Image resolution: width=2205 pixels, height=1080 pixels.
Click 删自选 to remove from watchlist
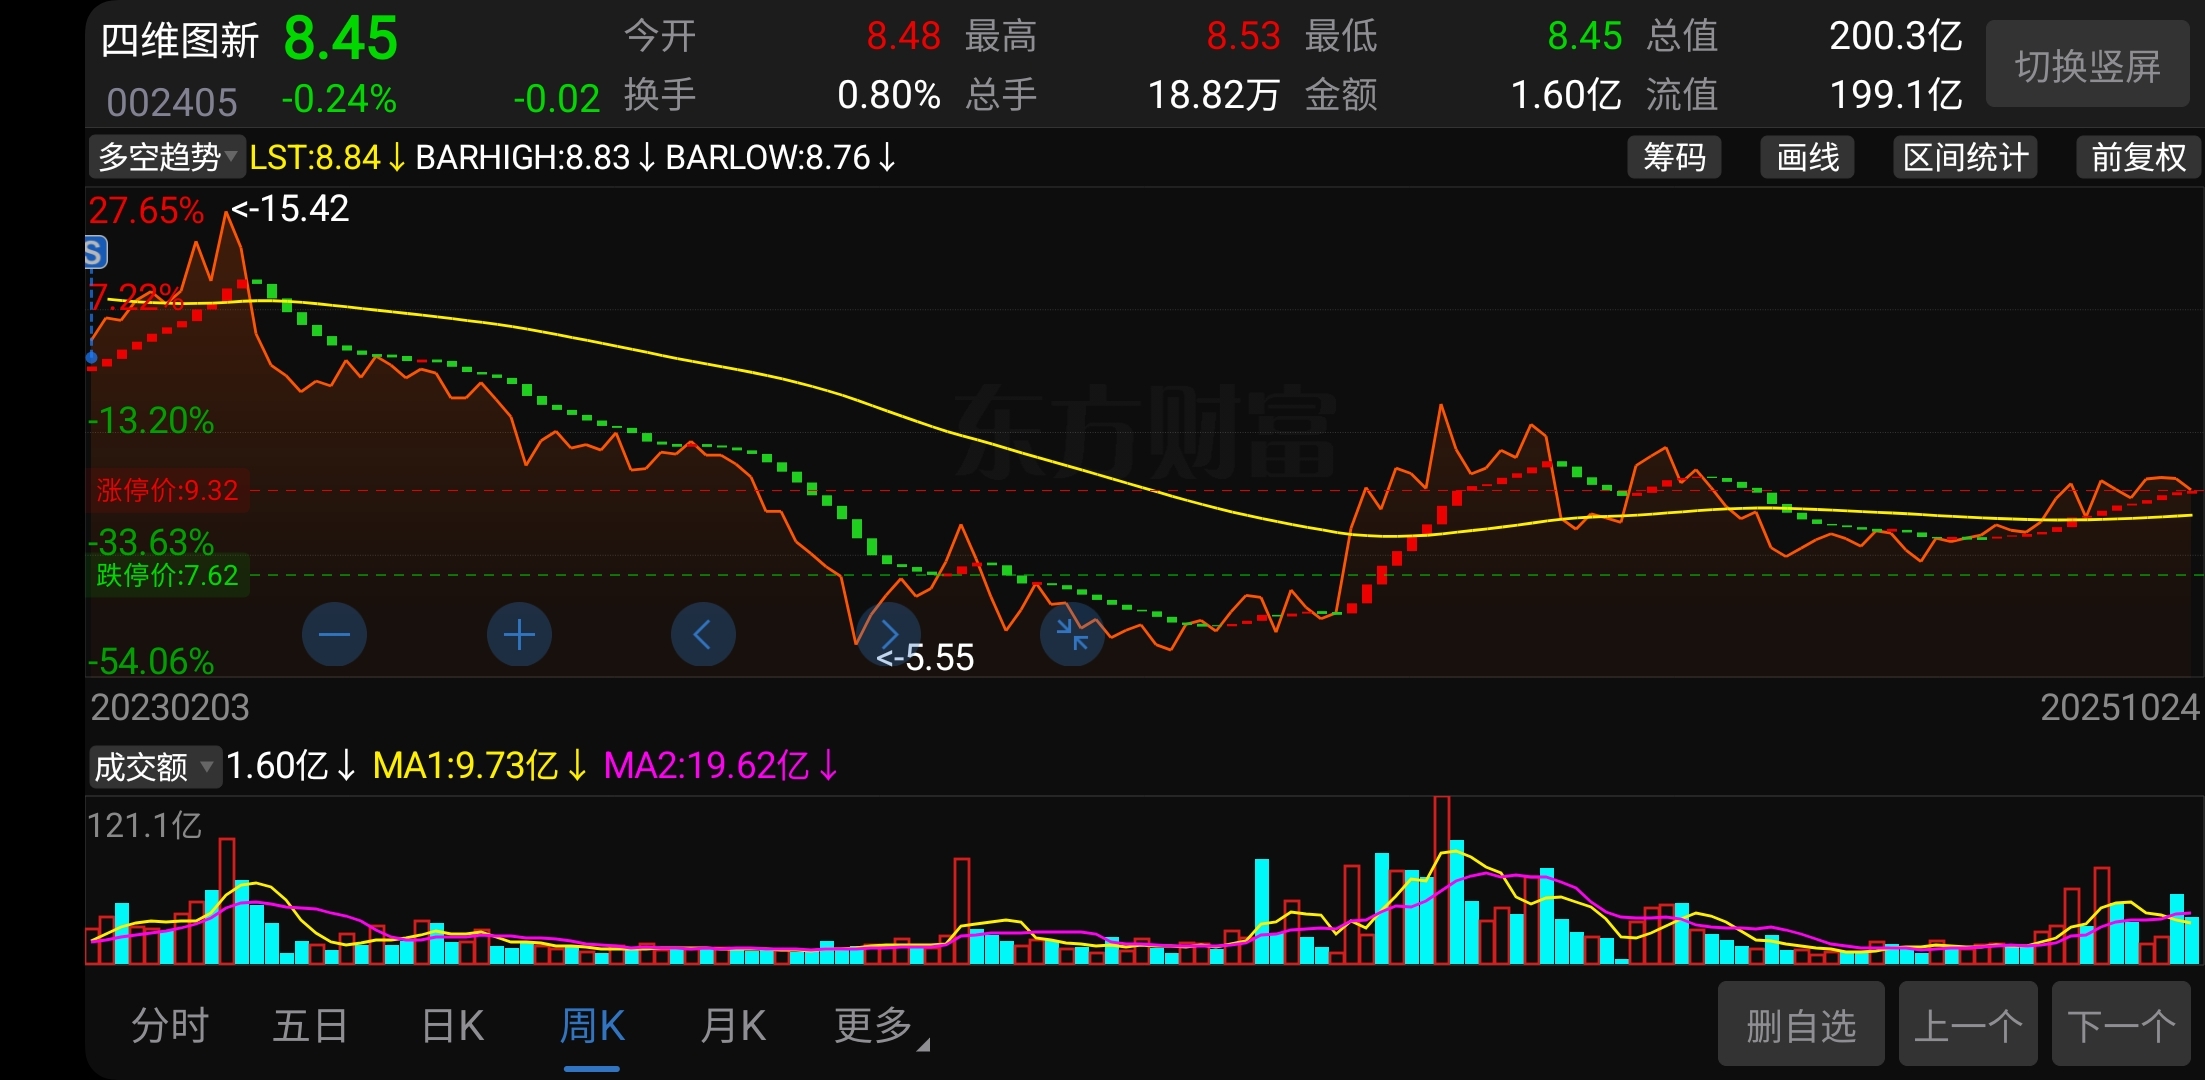1801,1024
